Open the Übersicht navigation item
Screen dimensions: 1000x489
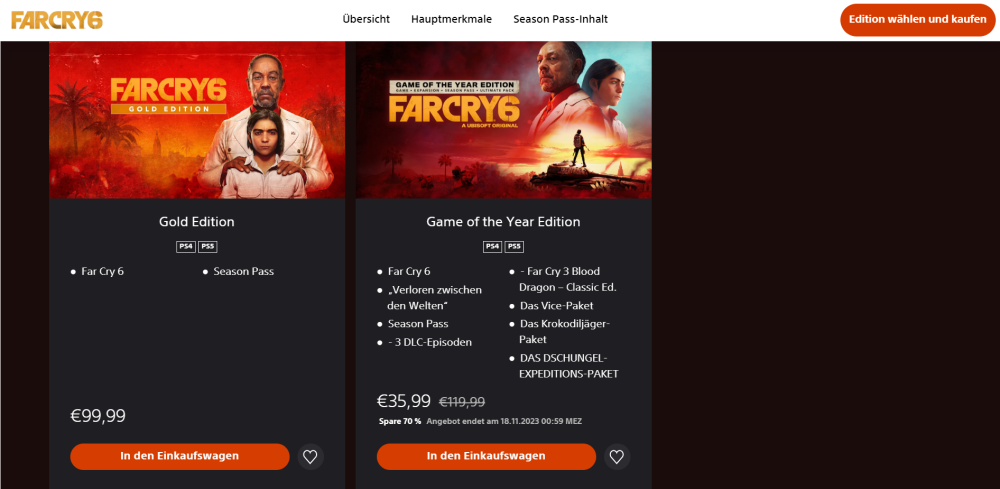tap(366, 20)
